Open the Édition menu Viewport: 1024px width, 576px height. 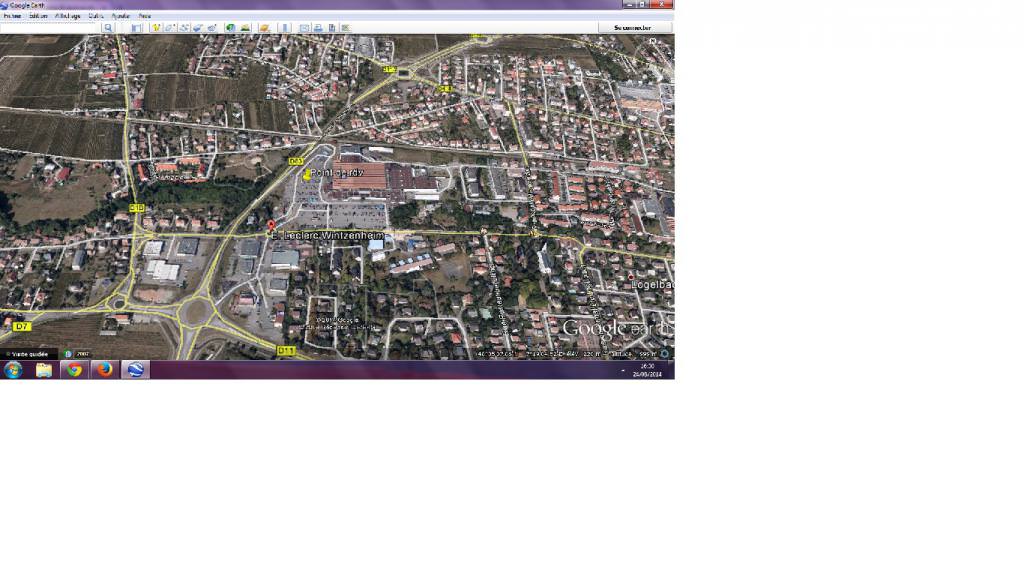click(38, 16)
